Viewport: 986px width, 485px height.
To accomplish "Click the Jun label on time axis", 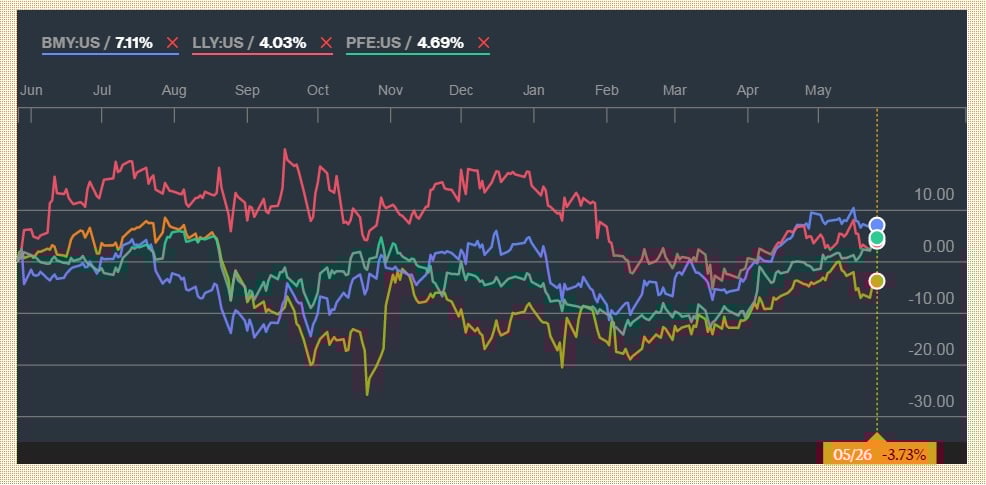I will click(x=31, y=90).
